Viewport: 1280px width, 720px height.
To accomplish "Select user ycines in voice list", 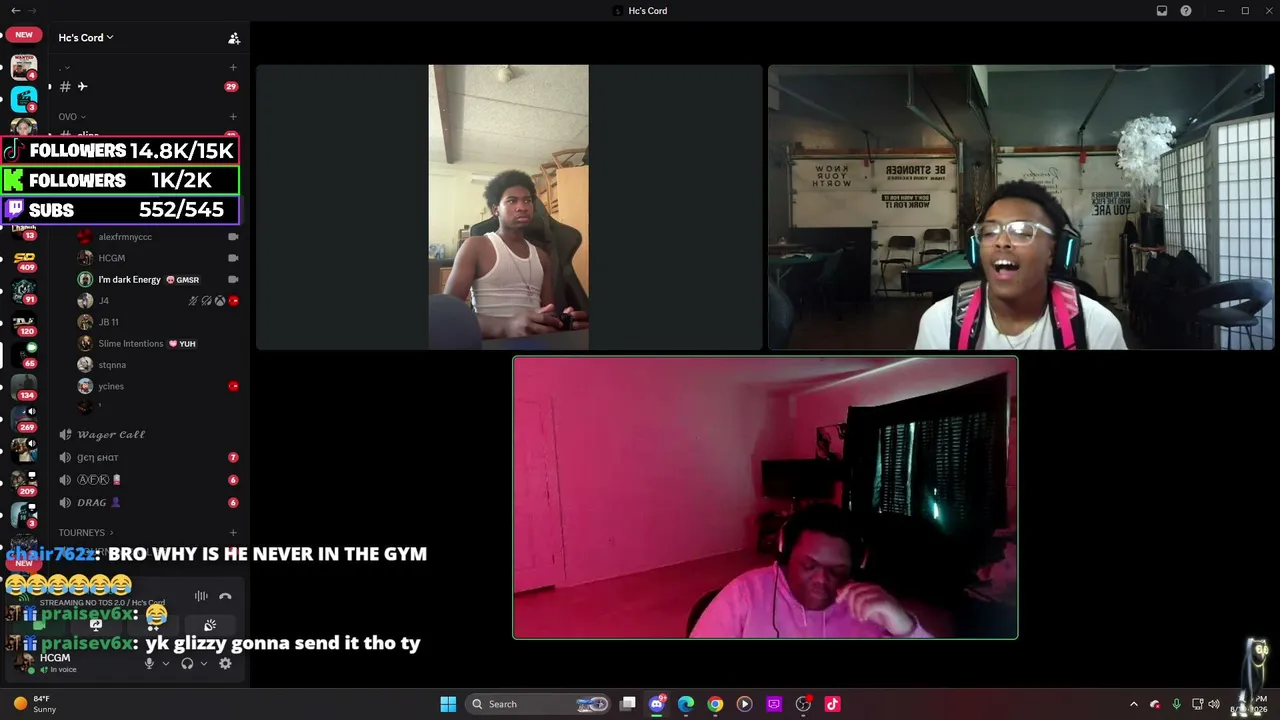I will tap(158, 386).
